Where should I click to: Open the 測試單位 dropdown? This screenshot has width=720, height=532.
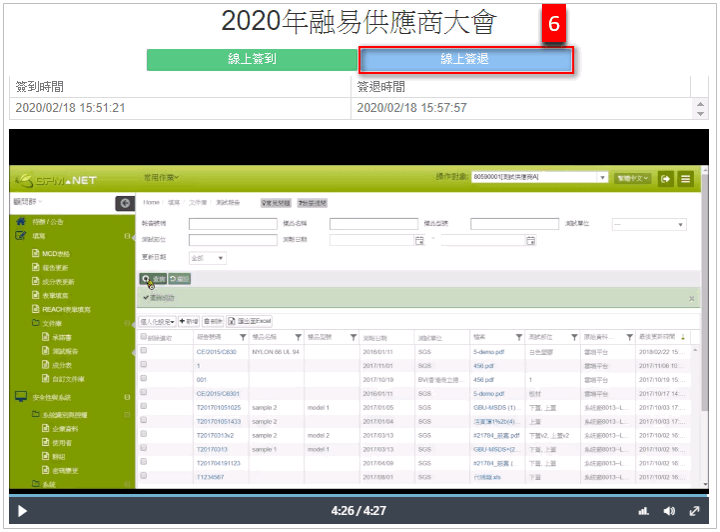click(x=649, y=224)
